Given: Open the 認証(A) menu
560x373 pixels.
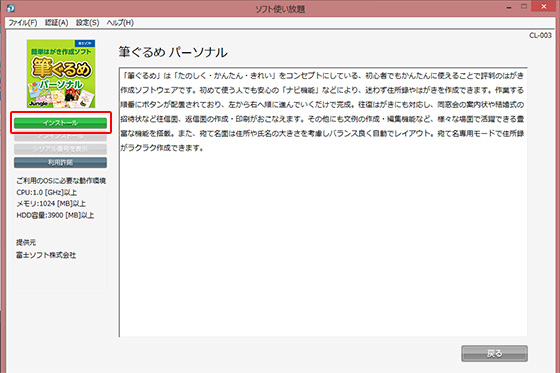Looking at the screenshot, I should [x=56, y=23].
